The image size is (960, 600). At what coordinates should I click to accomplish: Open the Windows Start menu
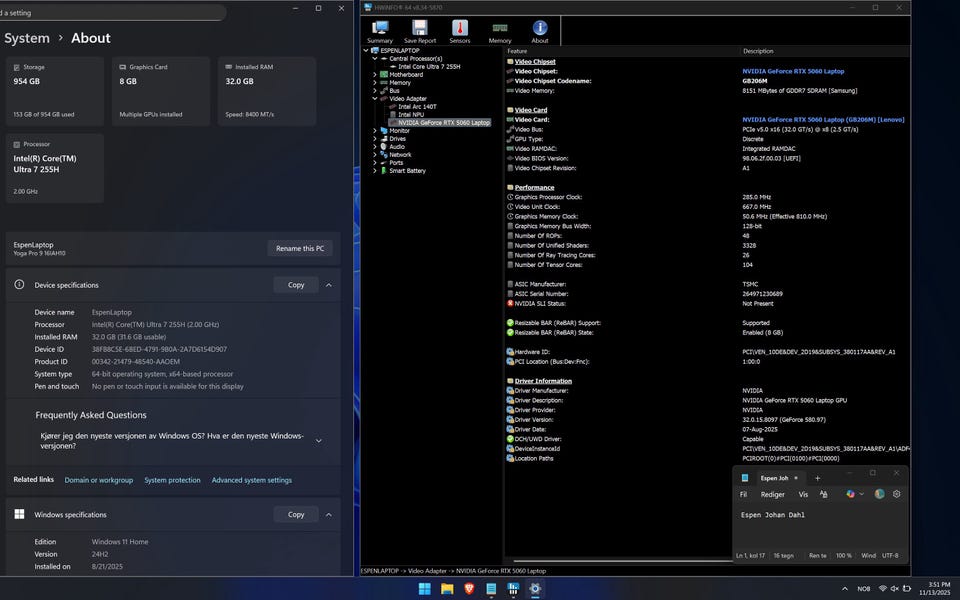tap(425, 588)
